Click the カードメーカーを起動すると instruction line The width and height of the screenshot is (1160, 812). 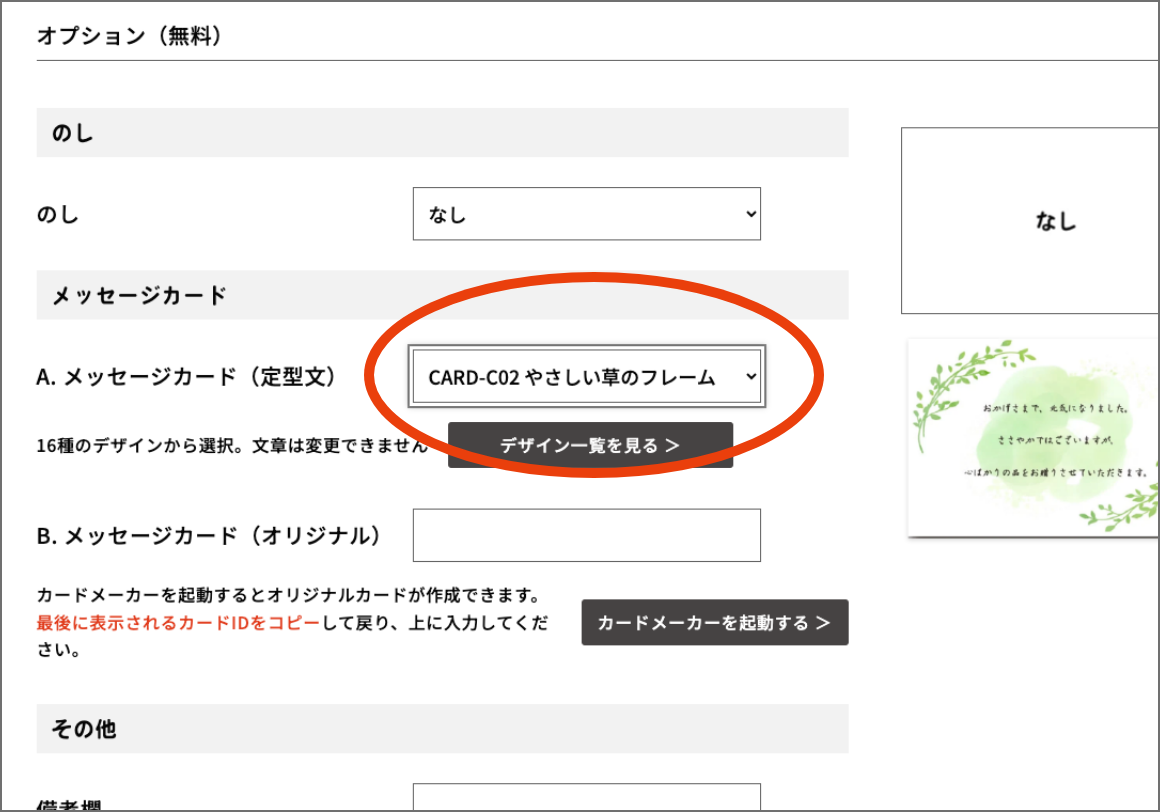(x=288, y=596)
